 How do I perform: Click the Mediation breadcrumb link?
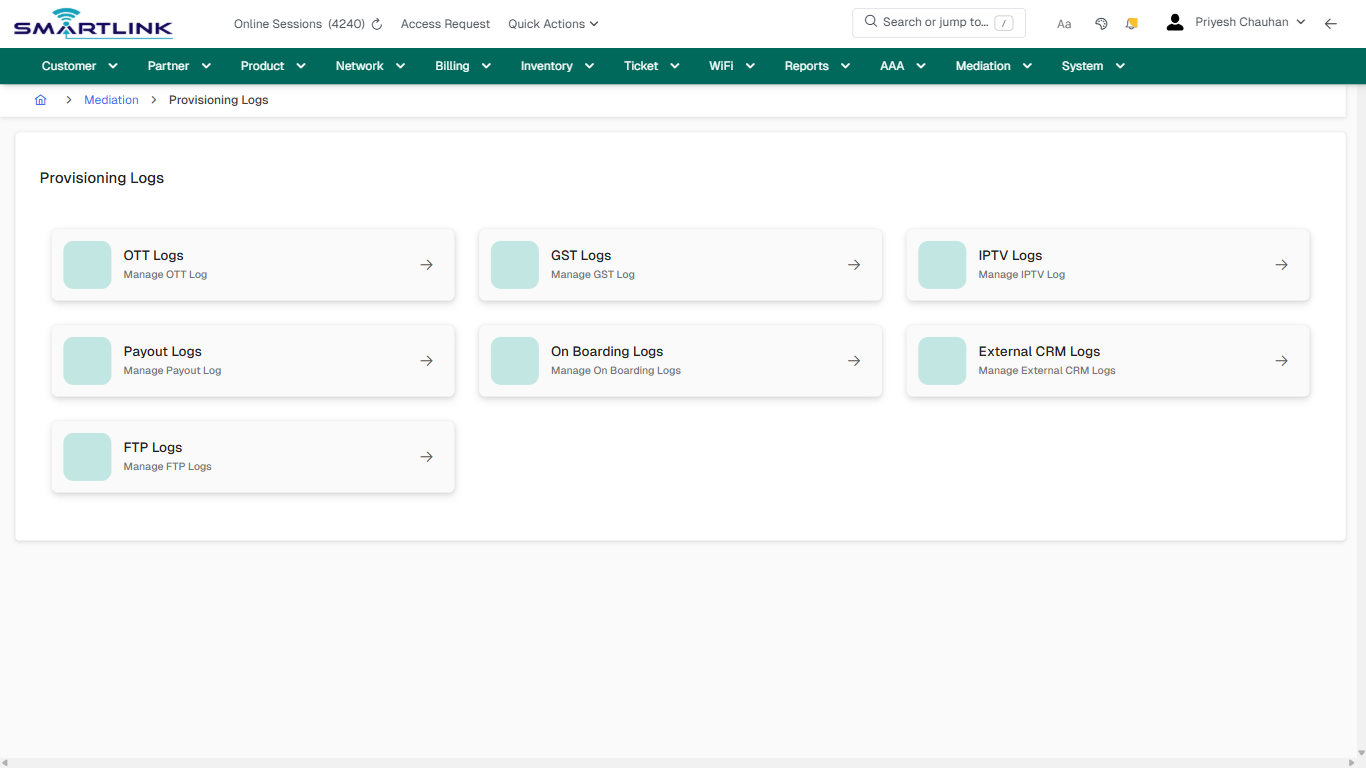111,100
